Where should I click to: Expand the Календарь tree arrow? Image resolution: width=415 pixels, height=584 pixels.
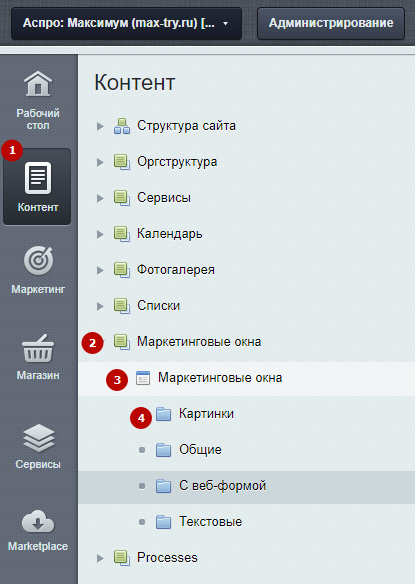(100, 234)
